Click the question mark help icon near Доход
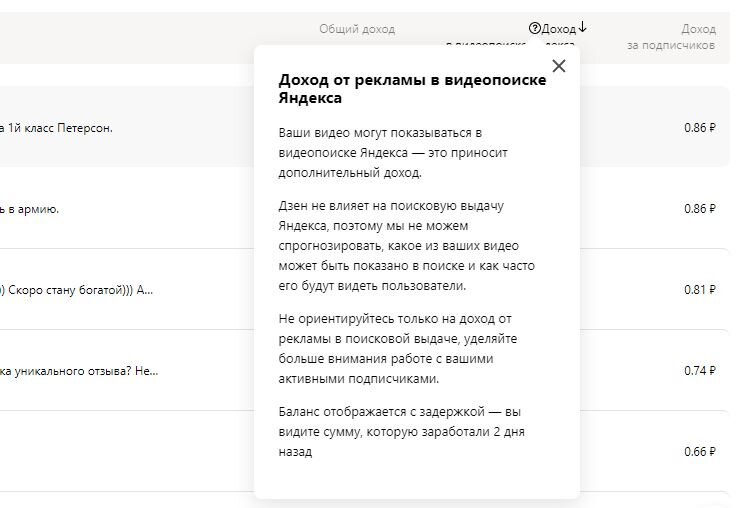The image size is (747, 508). pos(535,28)
